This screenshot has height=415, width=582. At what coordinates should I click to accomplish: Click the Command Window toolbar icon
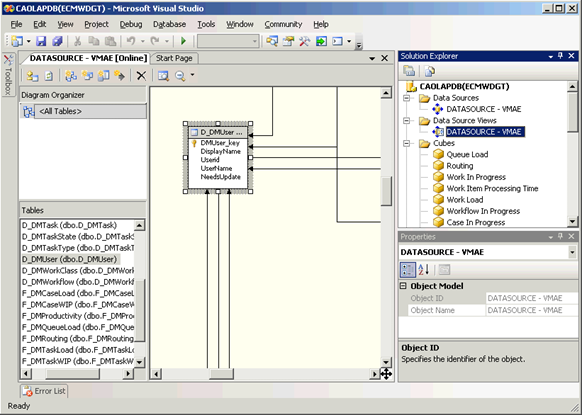click(x=337, y=41)
